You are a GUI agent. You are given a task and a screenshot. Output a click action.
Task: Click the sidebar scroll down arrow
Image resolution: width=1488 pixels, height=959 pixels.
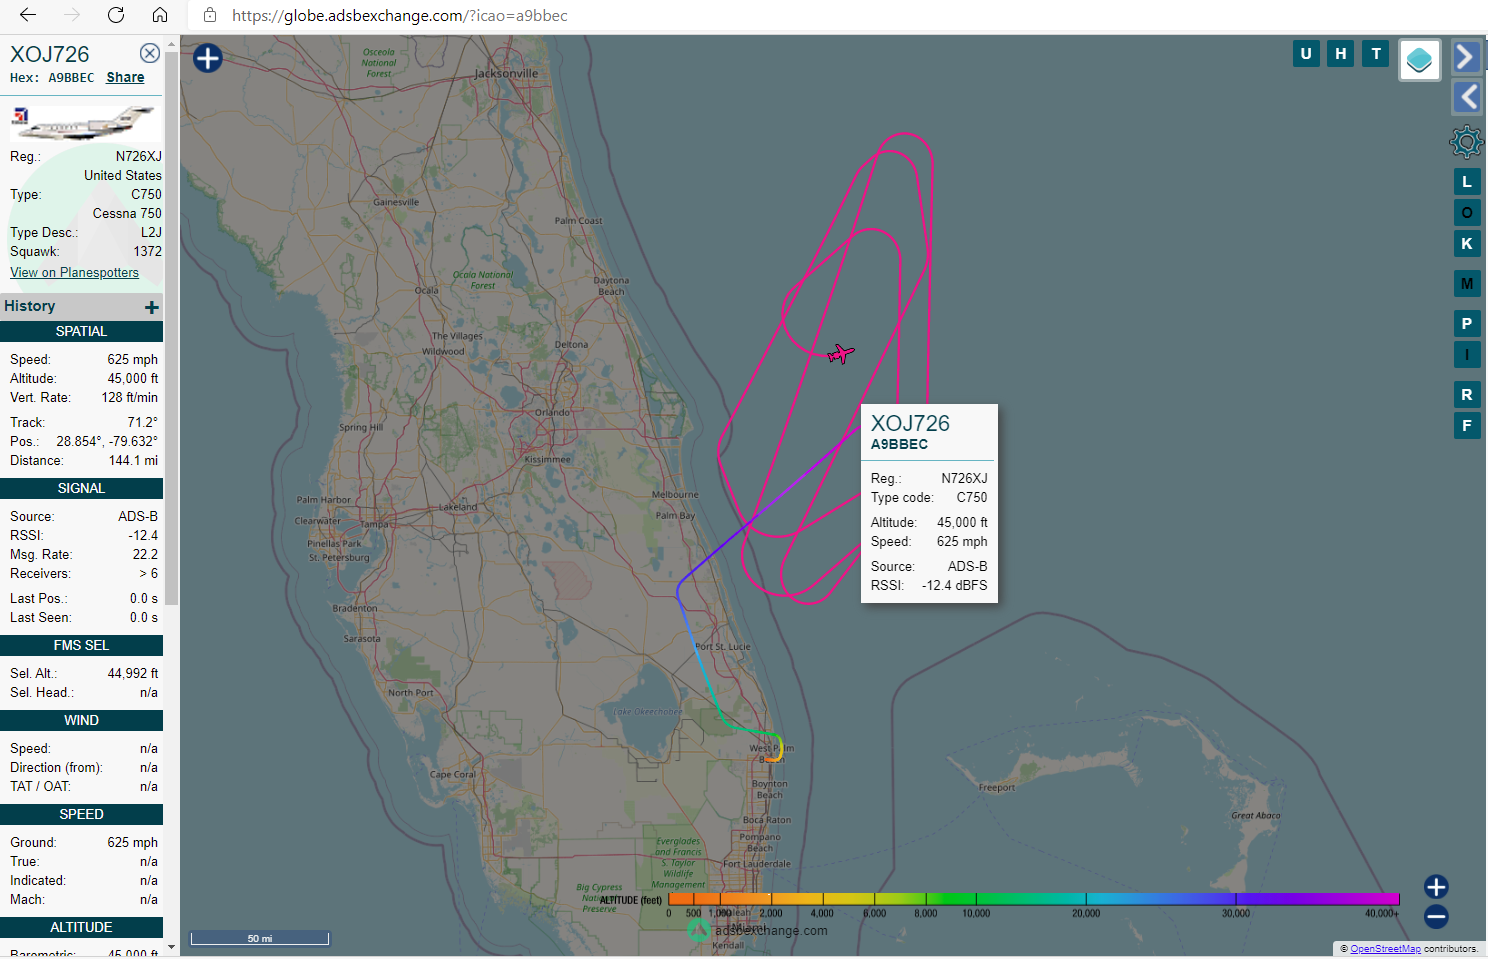(x=172, y=947)
